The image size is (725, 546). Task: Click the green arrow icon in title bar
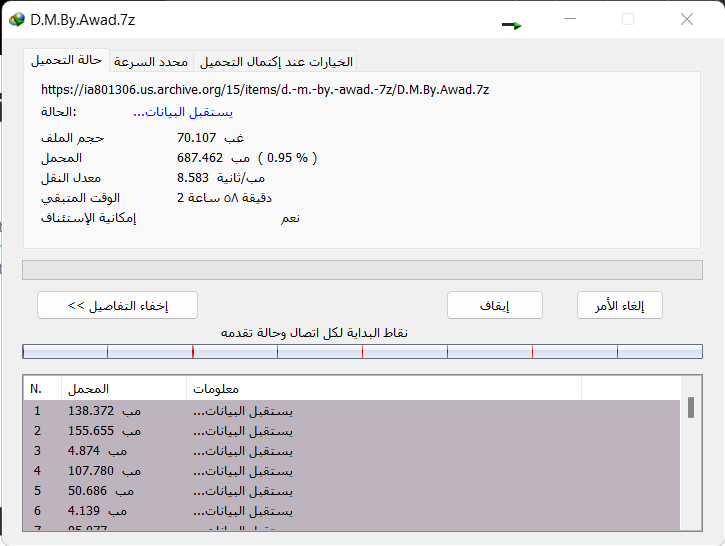(512, 25)
